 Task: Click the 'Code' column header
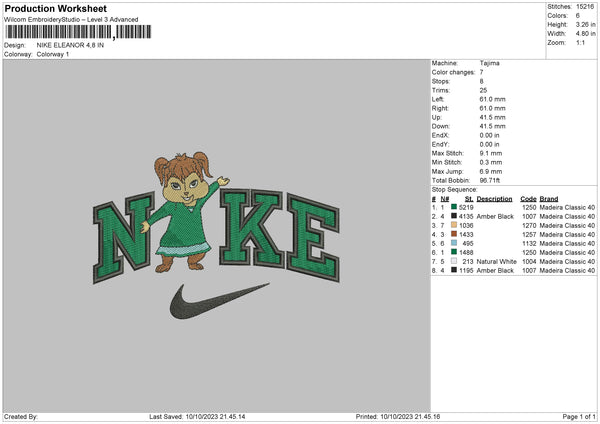coord(528,199)
